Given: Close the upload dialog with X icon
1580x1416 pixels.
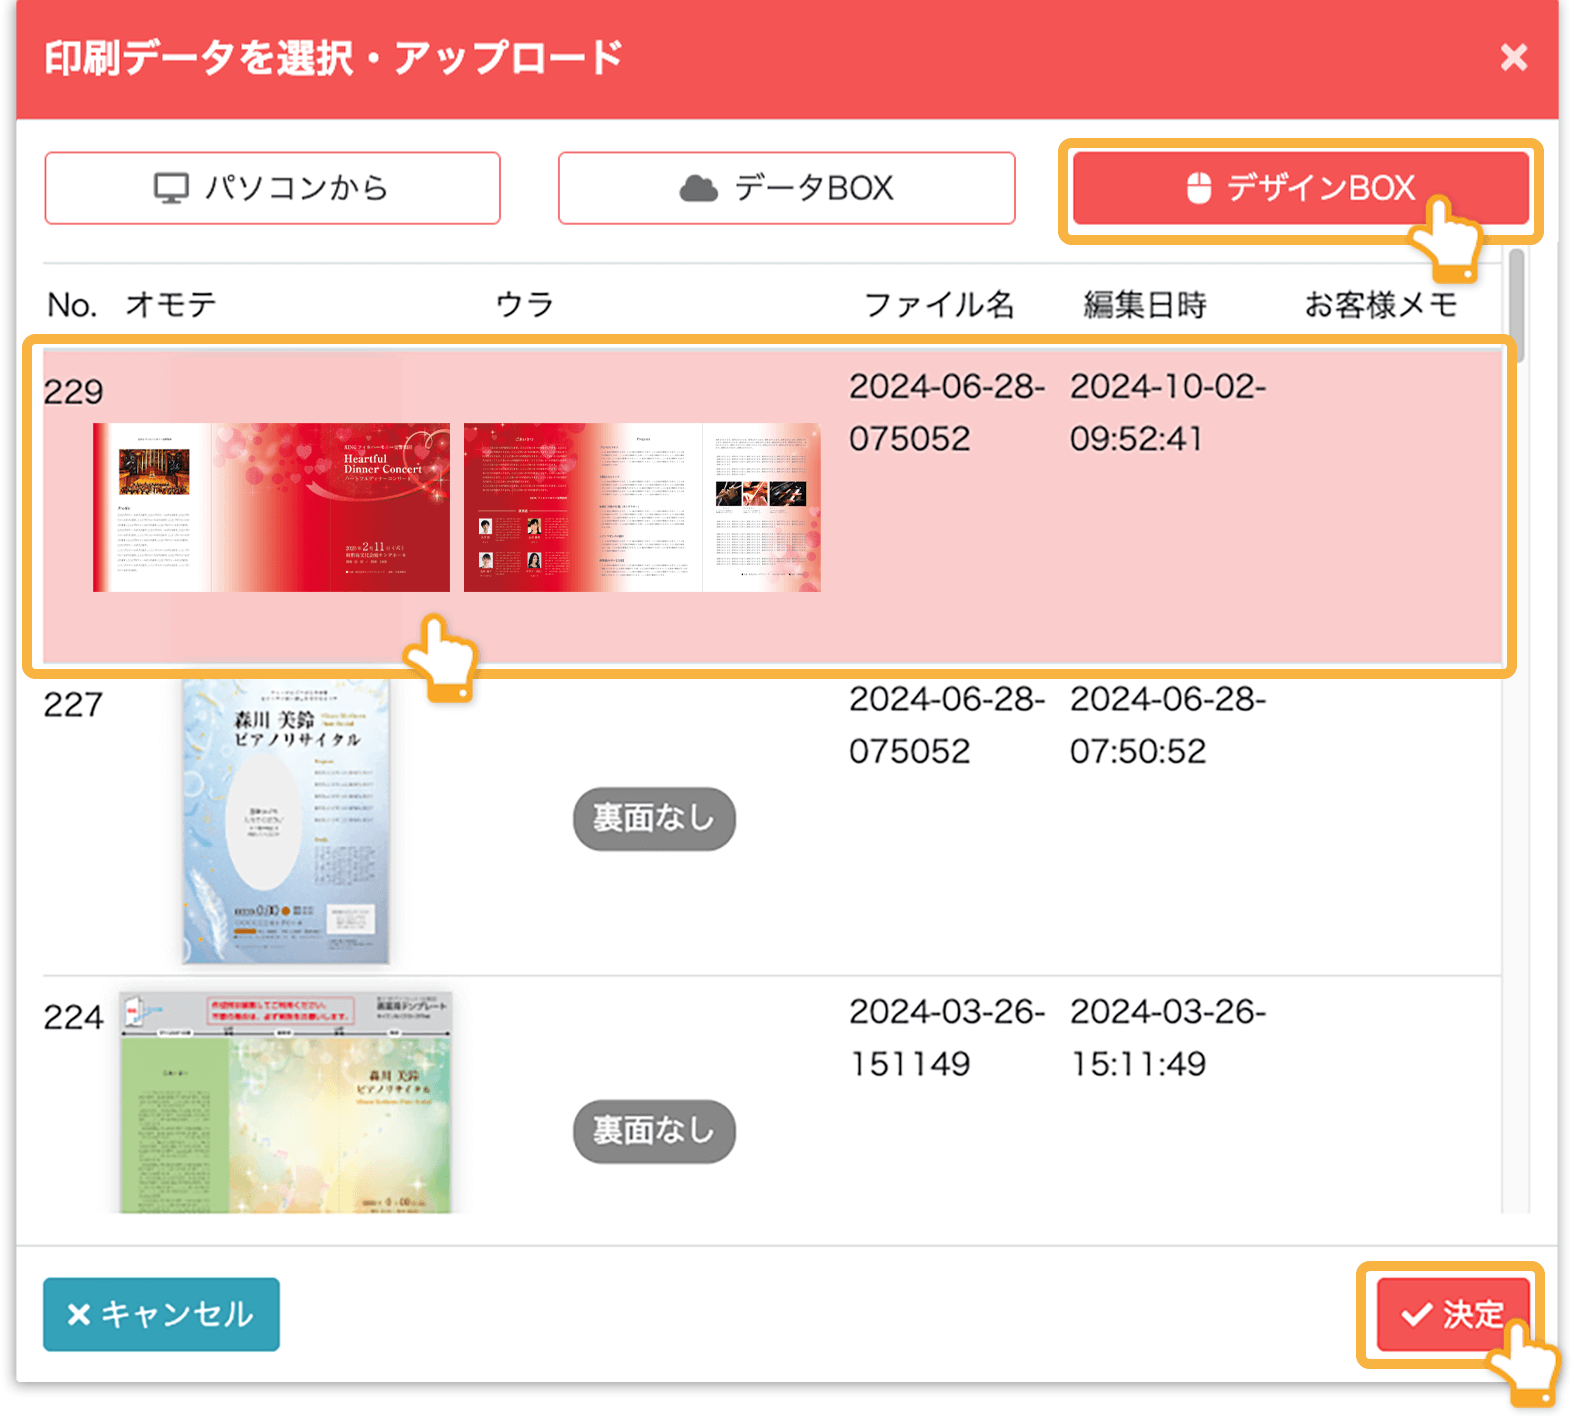Looking at the screenshot, I should (1513, 58).
